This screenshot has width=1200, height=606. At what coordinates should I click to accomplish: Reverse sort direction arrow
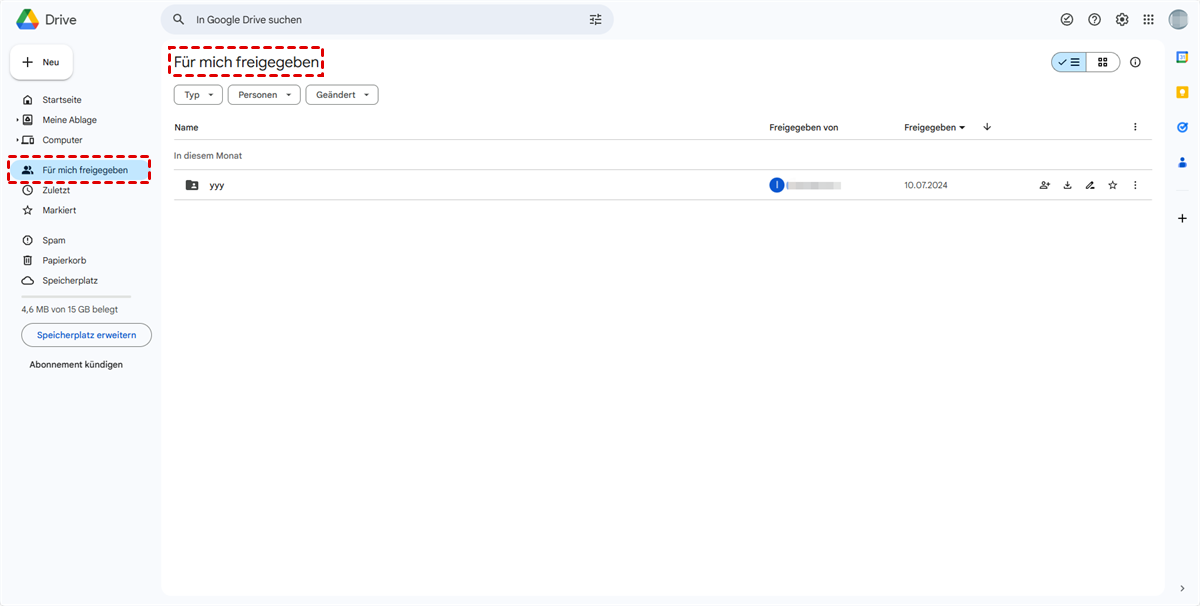point(987,127)
